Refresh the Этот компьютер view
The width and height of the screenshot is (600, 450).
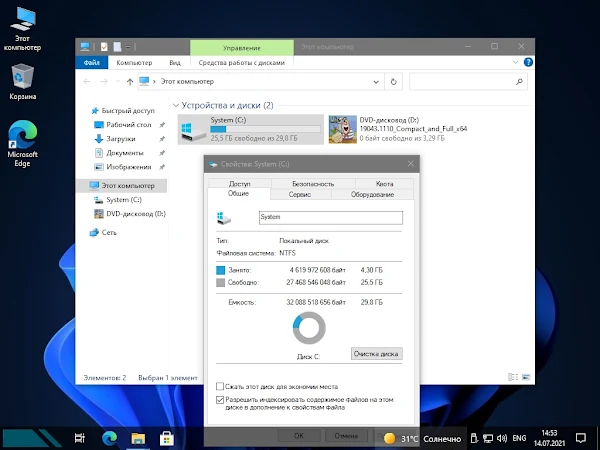pyautogui.click(x=393, y=82)
